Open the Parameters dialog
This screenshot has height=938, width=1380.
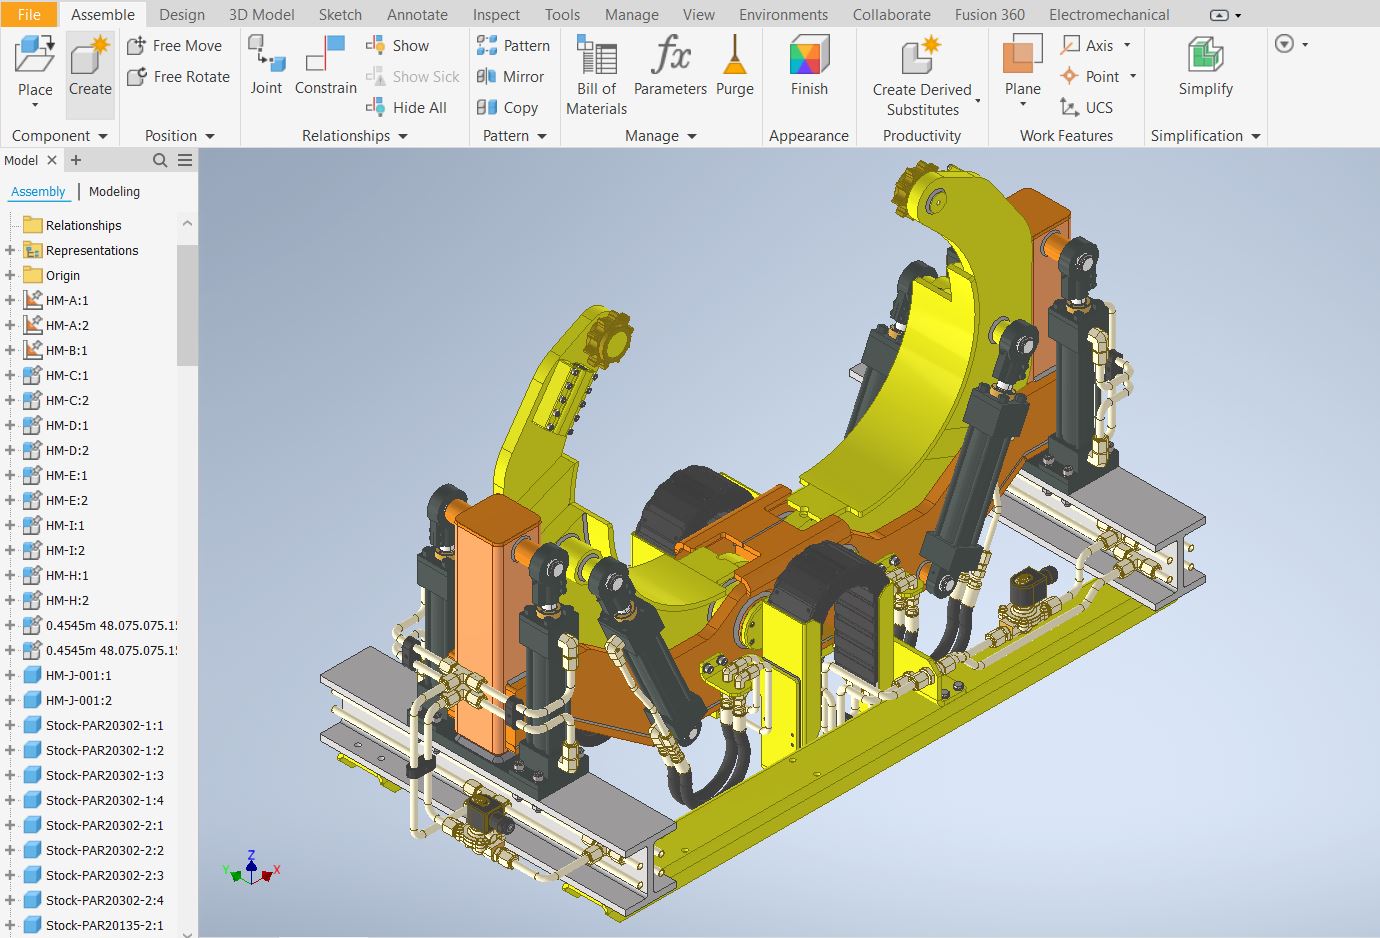pyautogui.click(x=670, y=66)
